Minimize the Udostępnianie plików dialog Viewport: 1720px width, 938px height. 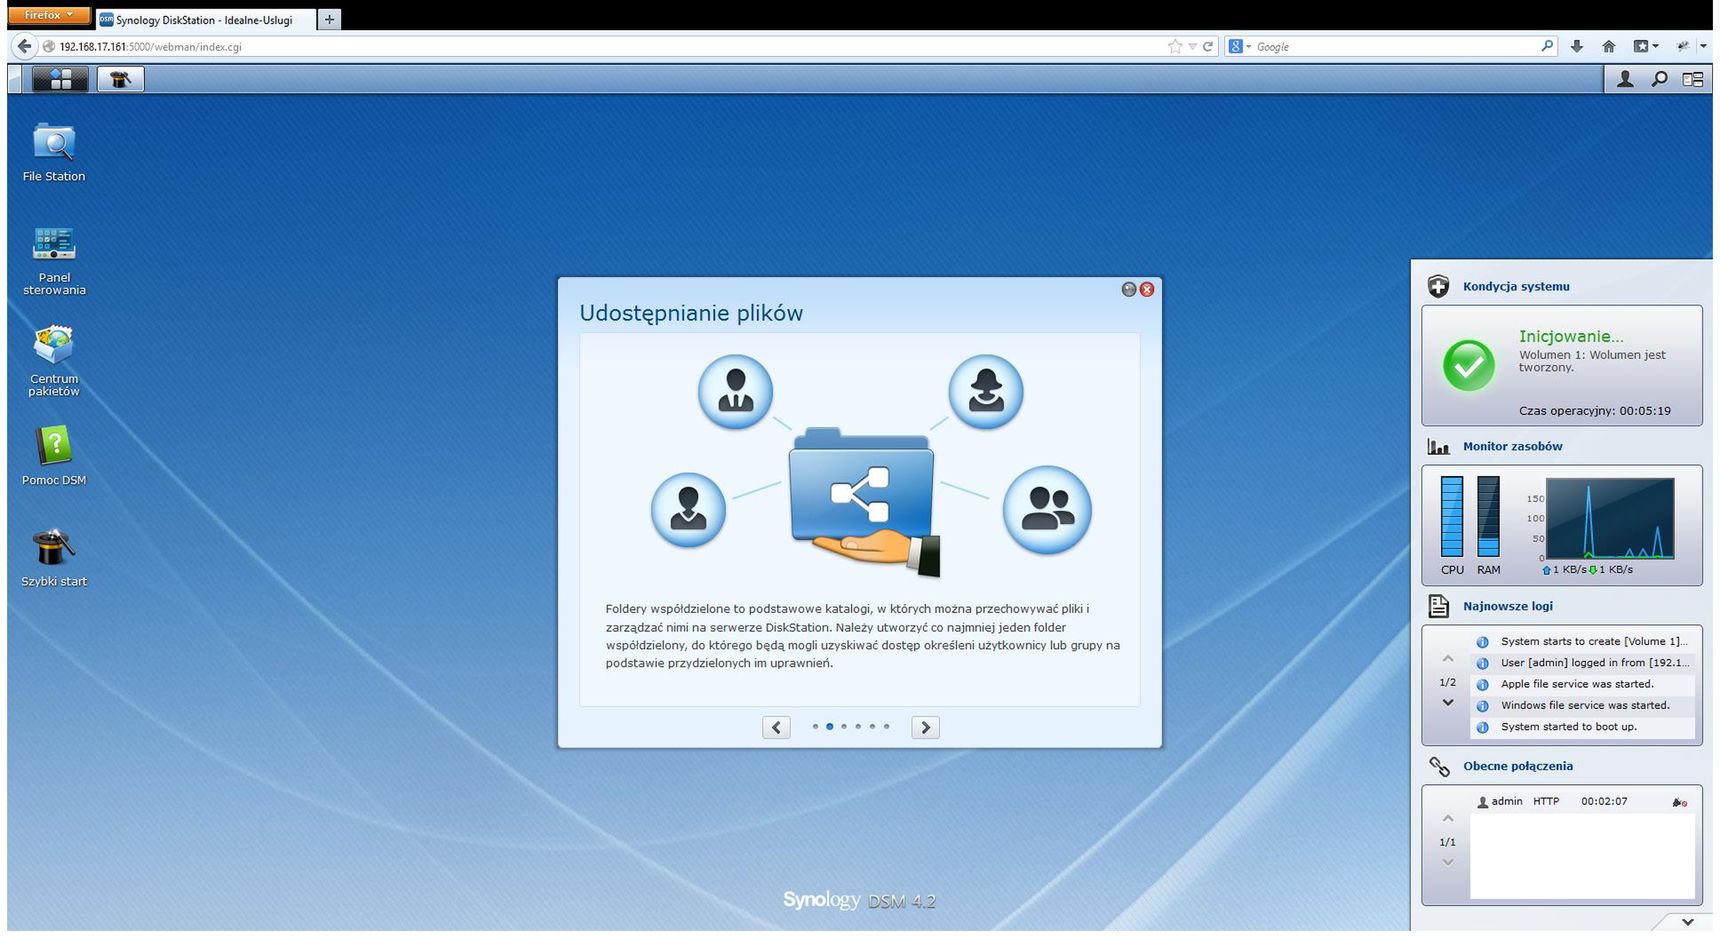(x=1129, y=289)
